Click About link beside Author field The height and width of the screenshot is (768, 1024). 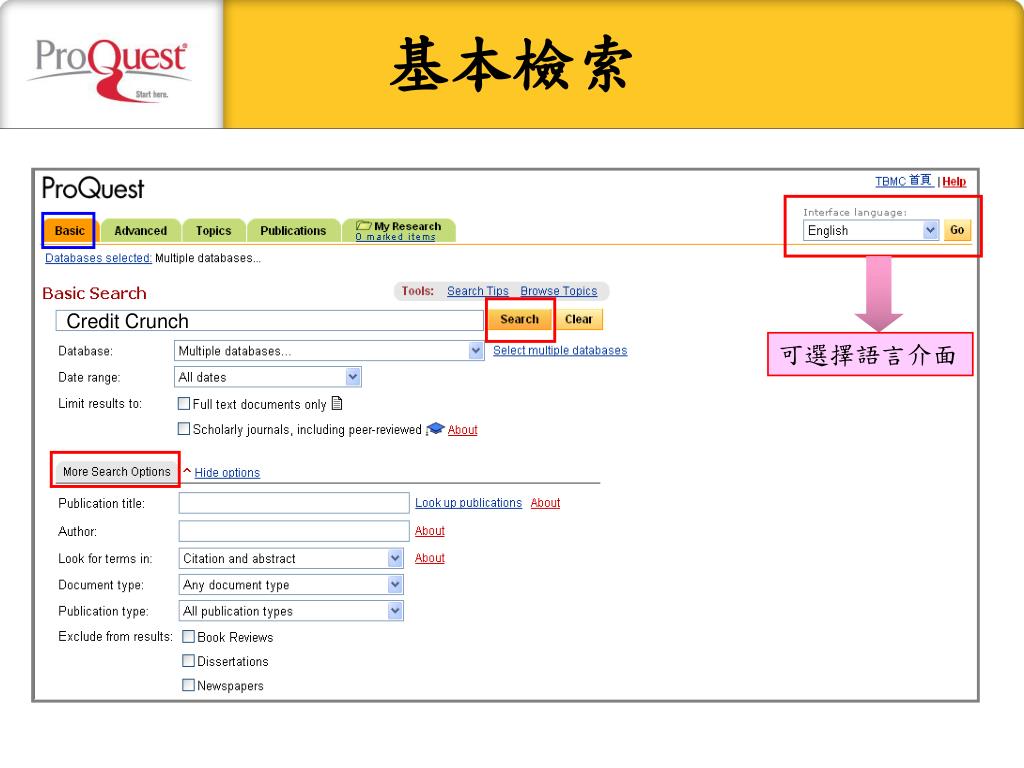tap(430, 531)
